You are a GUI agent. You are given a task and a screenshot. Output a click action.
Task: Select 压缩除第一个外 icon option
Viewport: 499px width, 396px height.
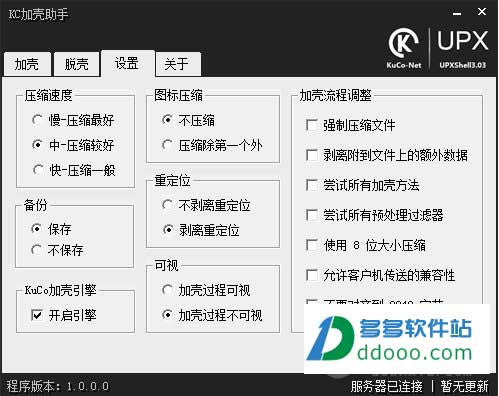tap(212, 145)
